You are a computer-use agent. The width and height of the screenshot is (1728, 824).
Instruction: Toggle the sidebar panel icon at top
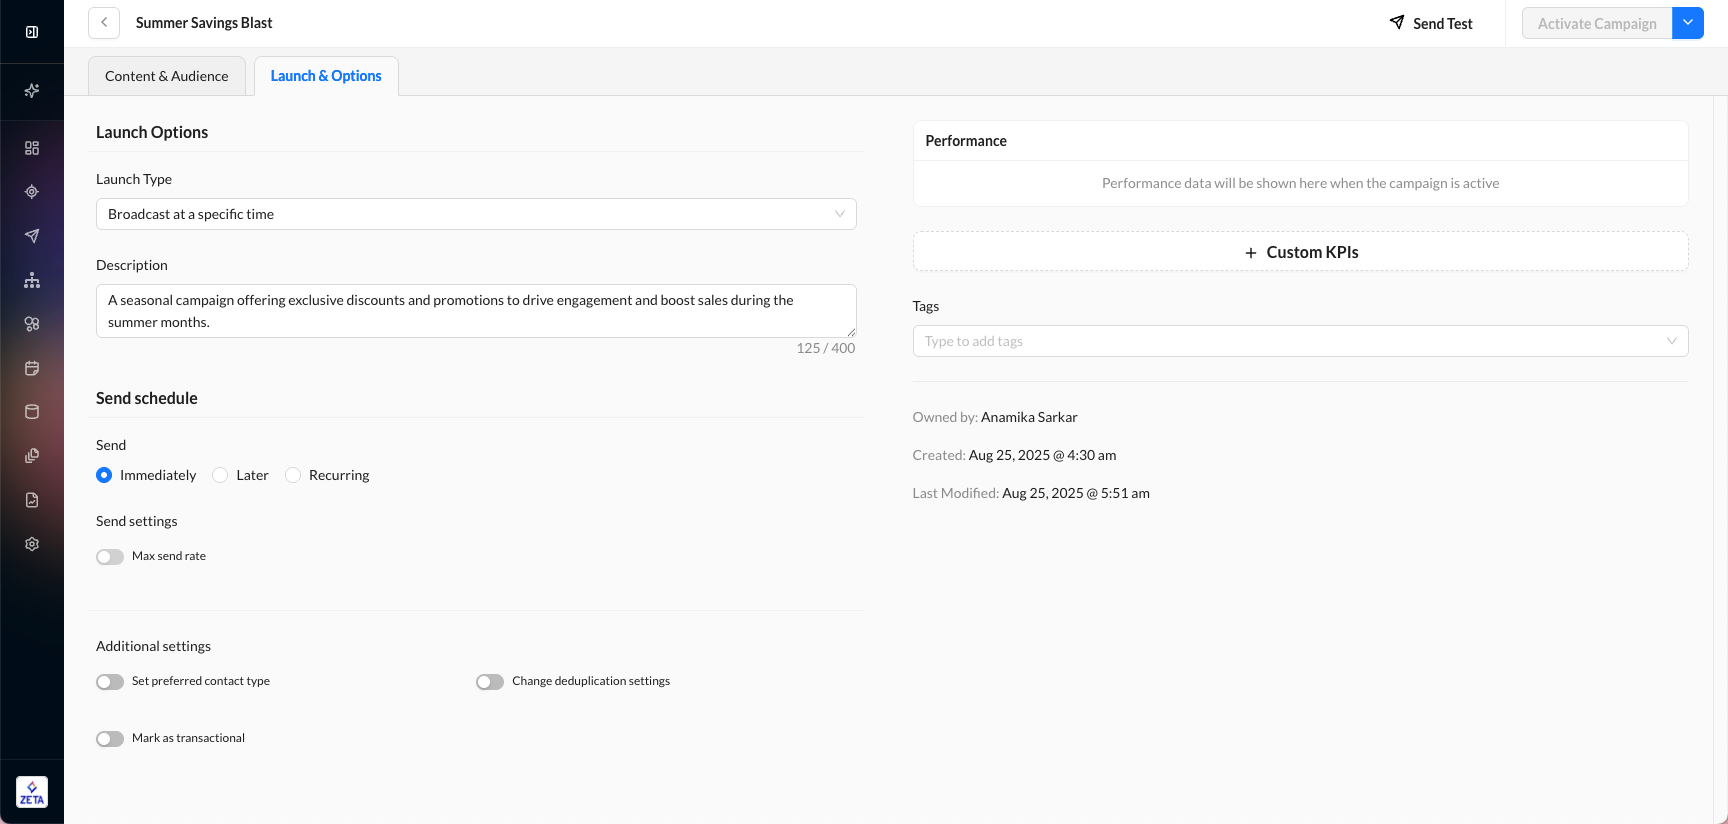32,32
